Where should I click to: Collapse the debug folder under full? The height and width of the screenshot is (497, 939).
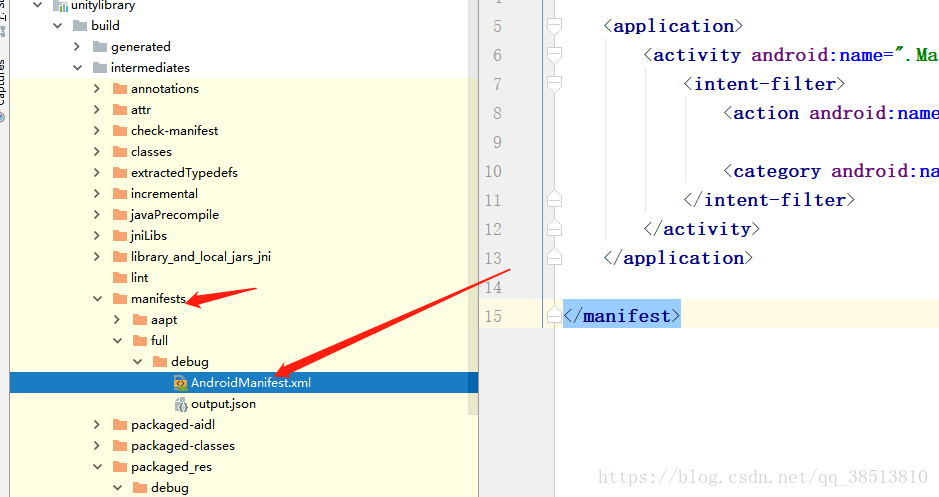[138, 362]
